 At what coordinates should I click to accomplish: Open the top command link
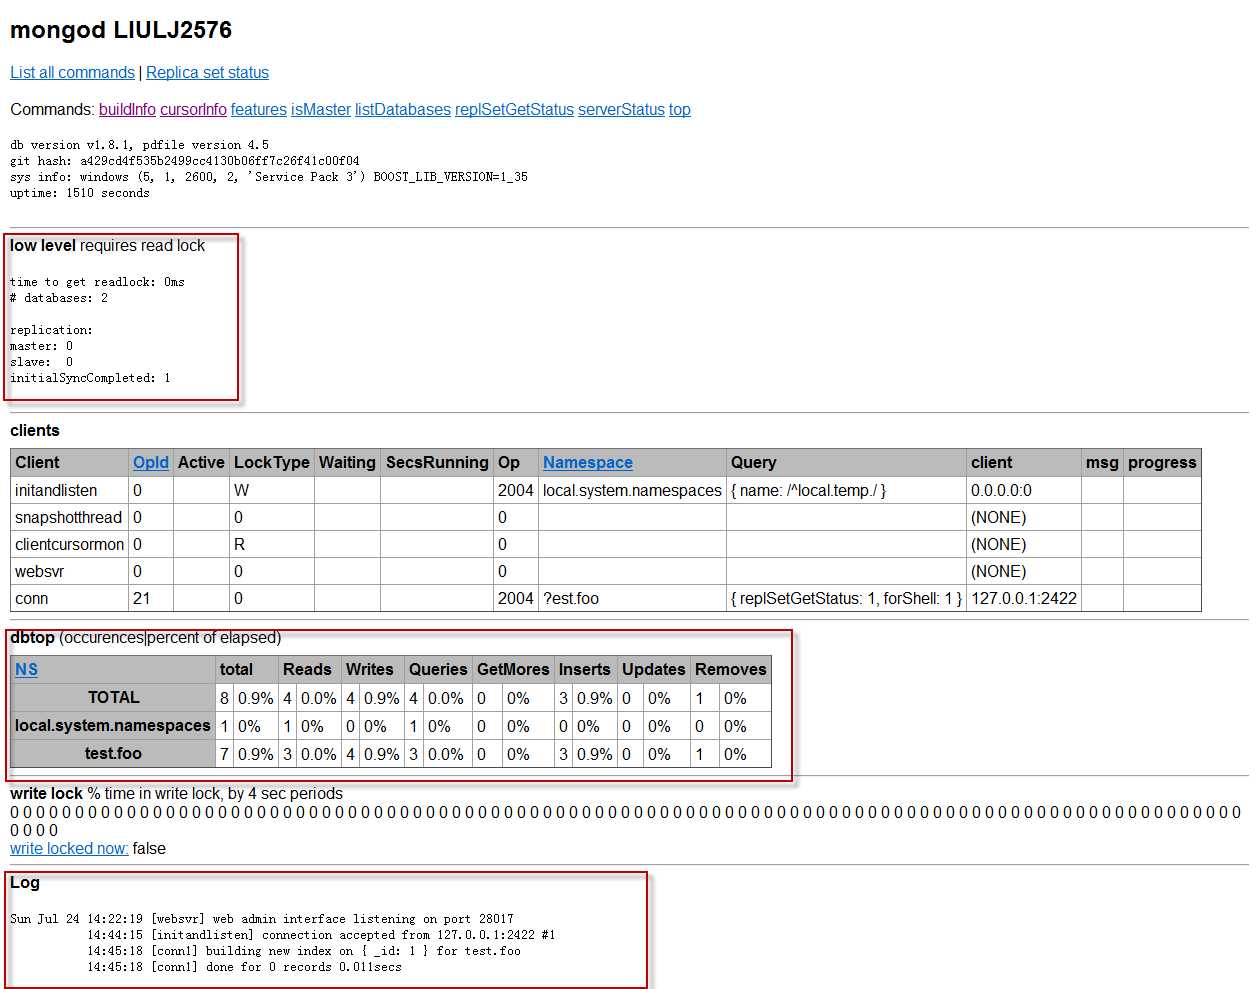click(680, 109)
